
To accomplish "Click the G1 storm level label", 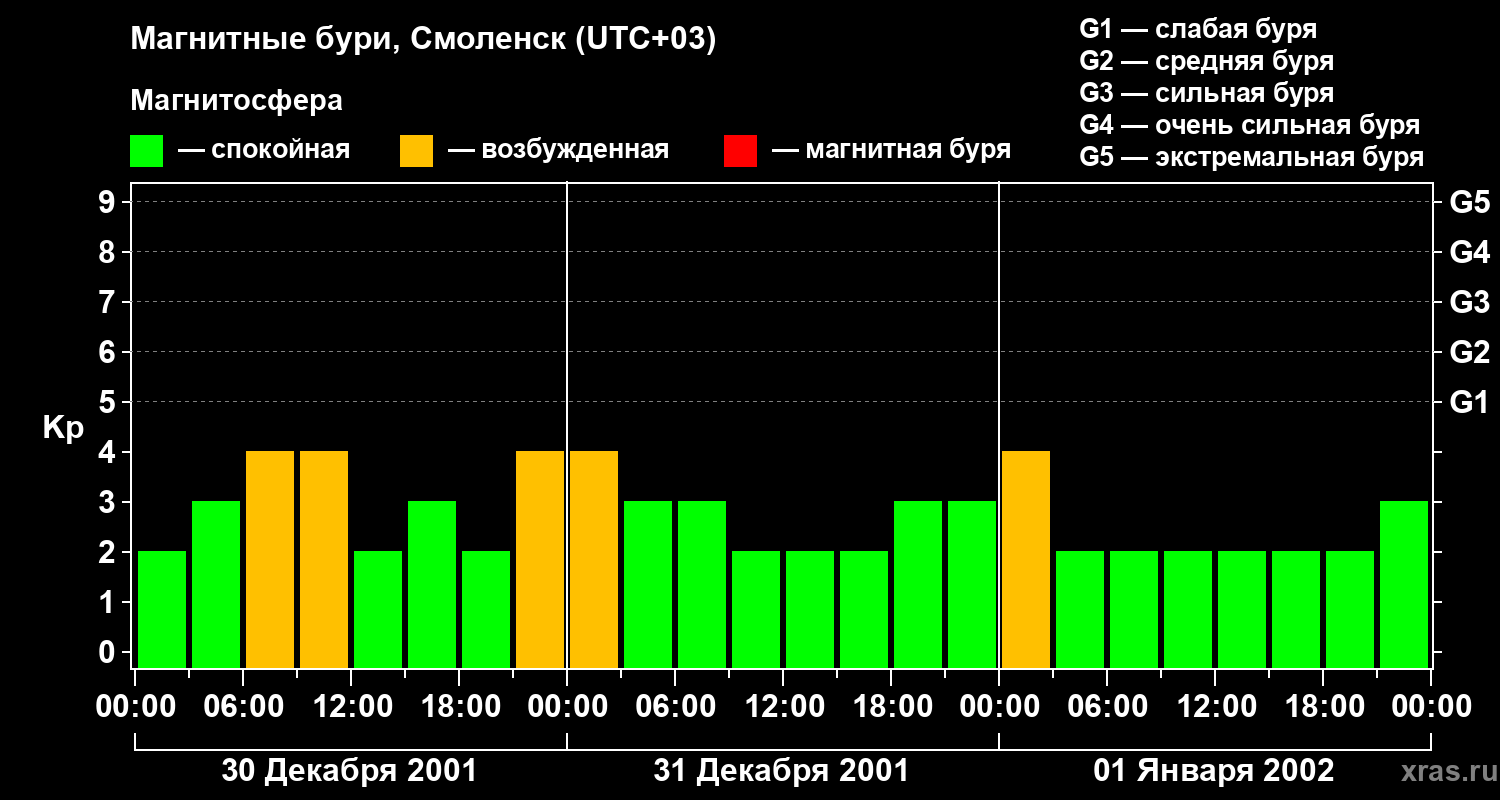I will [x=1469, y=402].
